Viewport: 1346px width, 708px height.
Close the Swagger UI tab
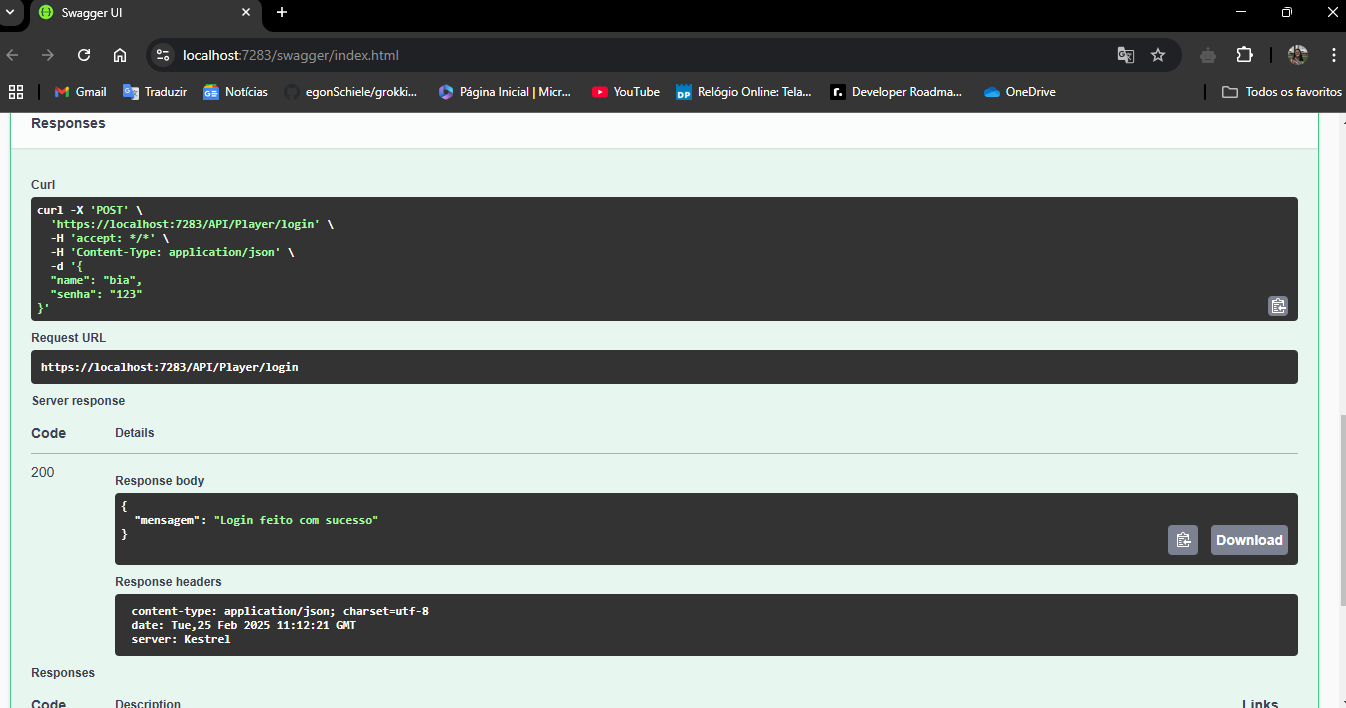pos(246,13)
